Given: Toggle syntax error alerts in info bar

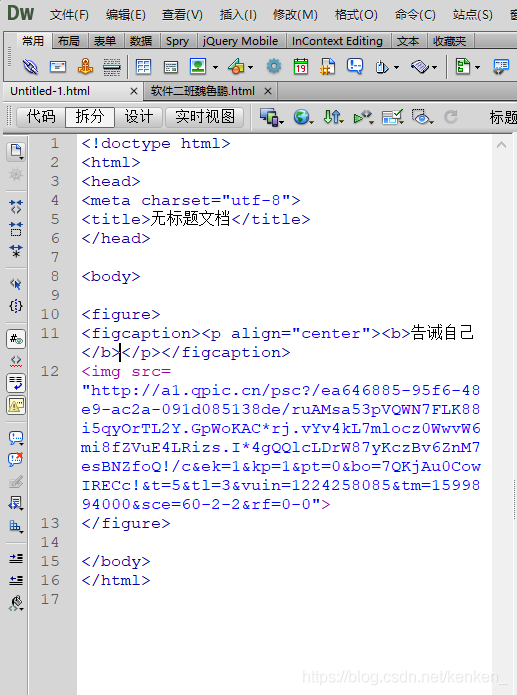Looking at the screenshot, I should [16, 405].
